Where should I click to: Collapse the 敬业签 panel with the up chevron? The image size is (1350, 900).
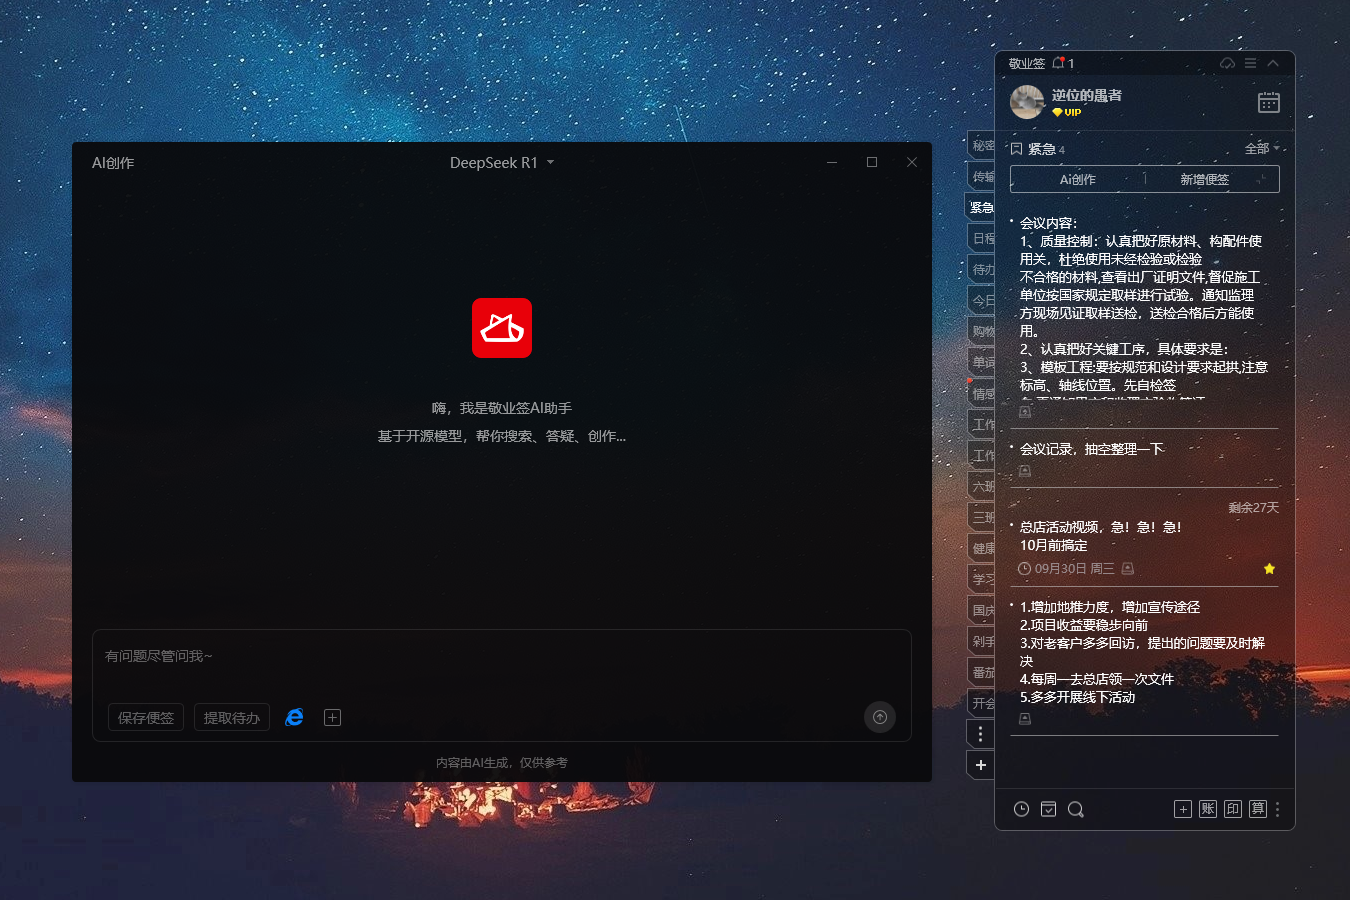tap(1273, 63)
